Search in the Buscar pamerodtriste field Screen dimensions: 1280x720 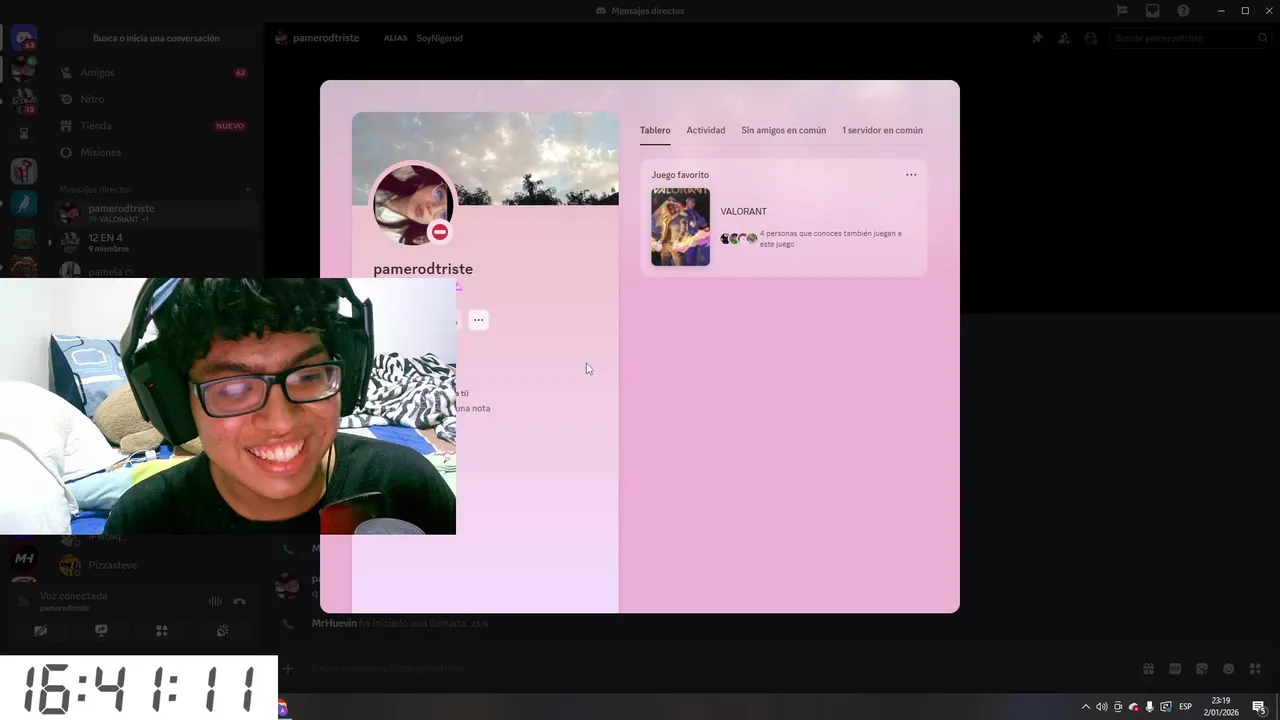1190,38
